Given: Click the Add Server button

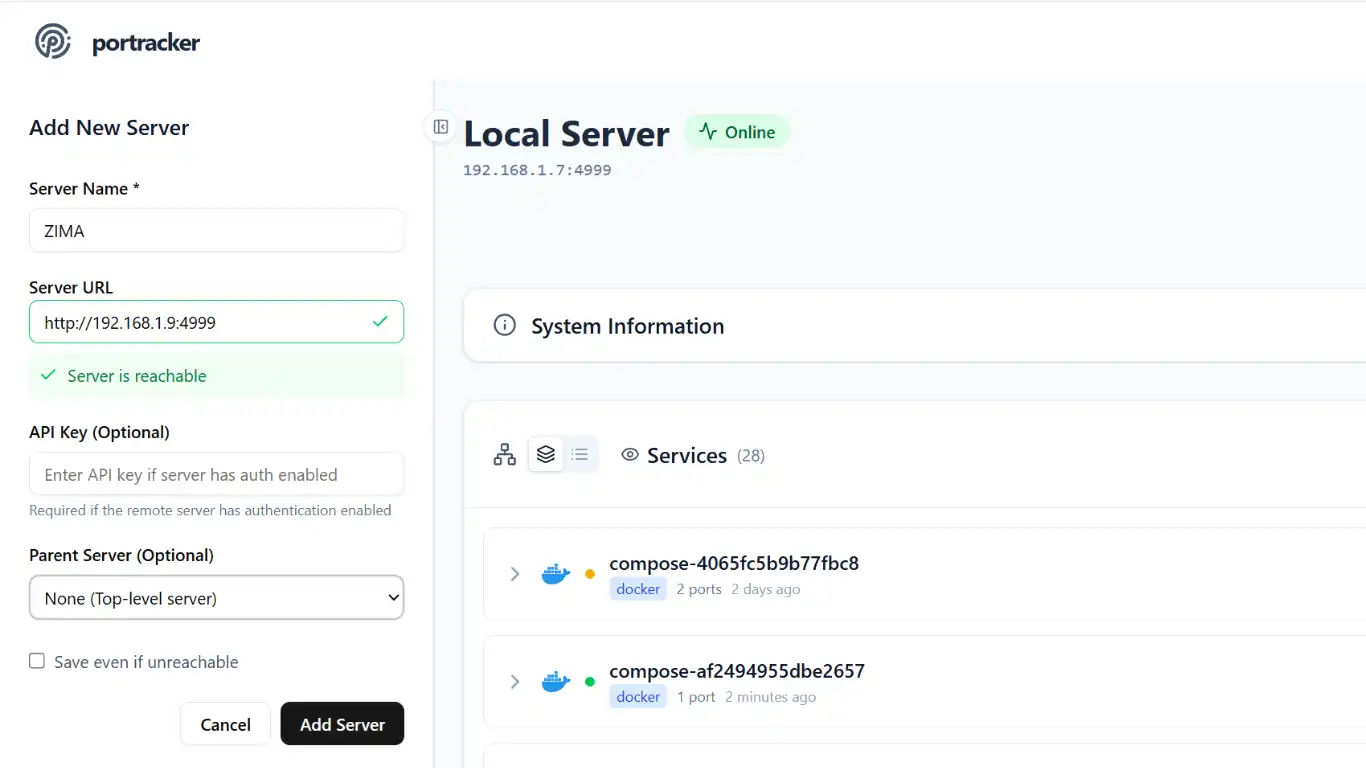Looking at the screenshot, I should point(342,724).
